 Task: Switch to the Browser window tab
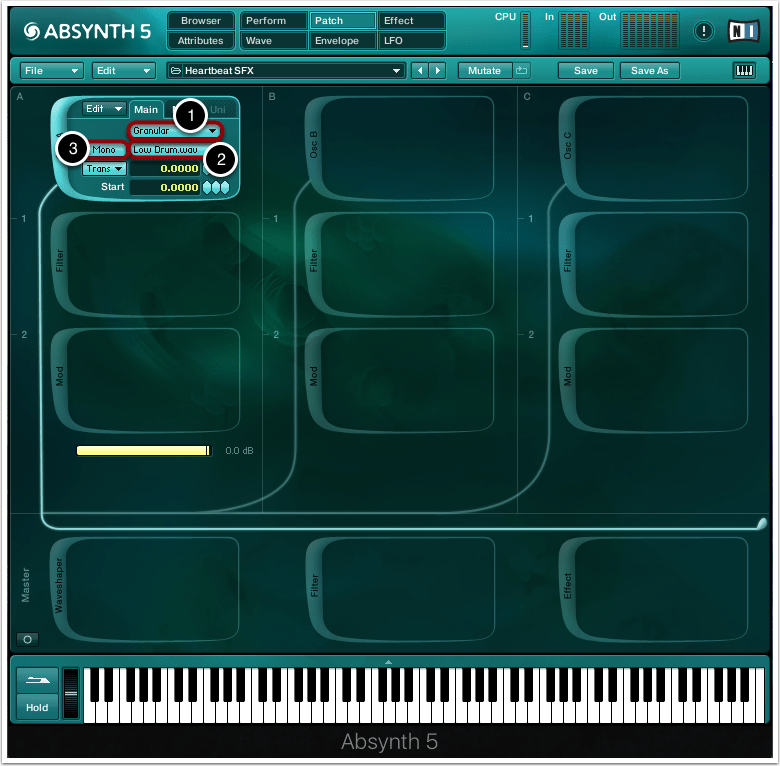click(200, 21)
